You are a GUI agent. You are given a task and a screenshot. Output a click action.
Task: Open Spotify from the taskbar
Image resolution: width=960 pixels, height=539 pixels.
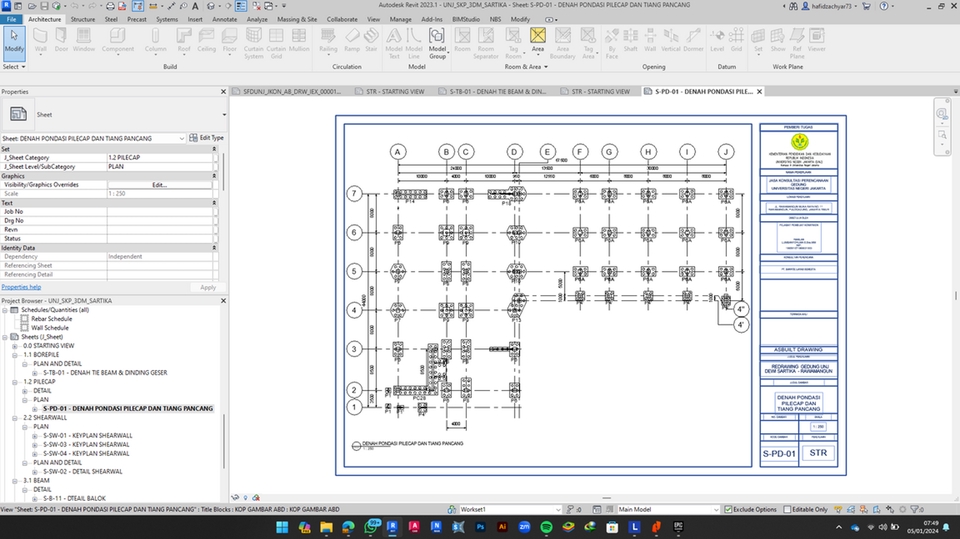(546, 525)
